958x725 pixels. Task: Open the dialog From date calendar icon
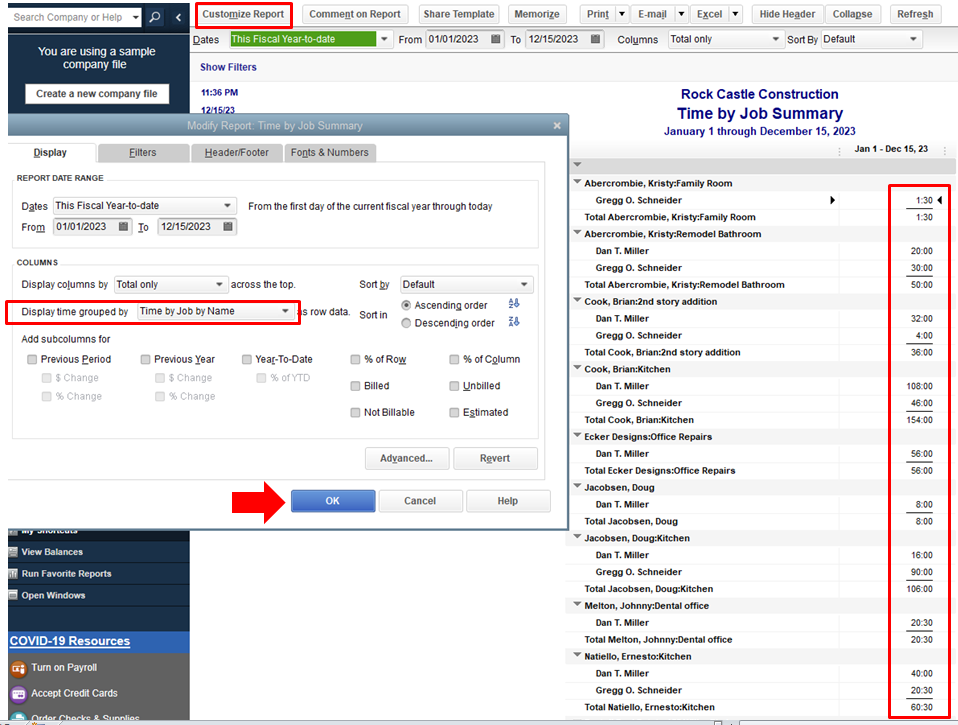pyautogui.click(x=123, y=227)
